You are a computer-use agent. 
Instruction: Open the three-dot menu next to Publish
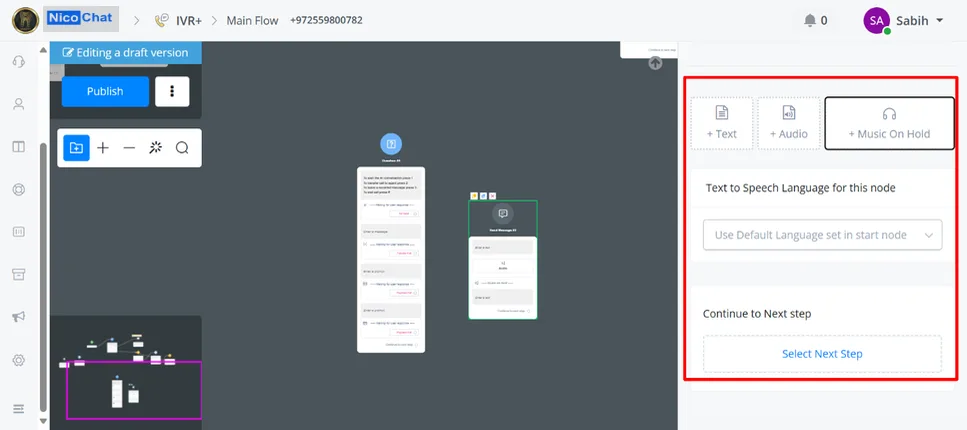tap(172, 91)
